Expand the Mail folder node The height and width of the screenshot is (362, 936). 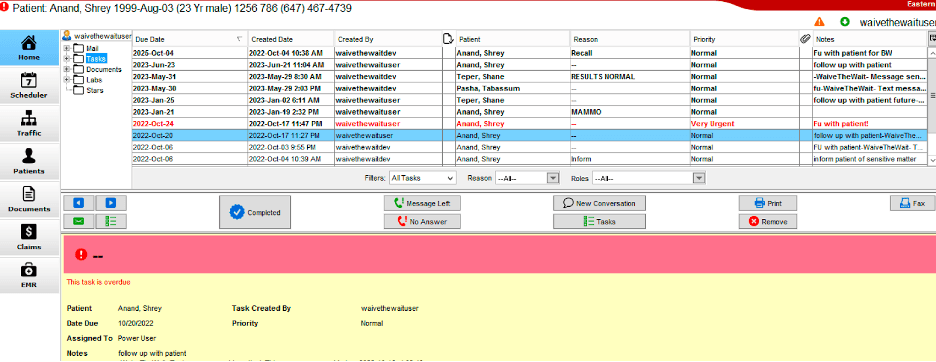(x=66, y=48)
